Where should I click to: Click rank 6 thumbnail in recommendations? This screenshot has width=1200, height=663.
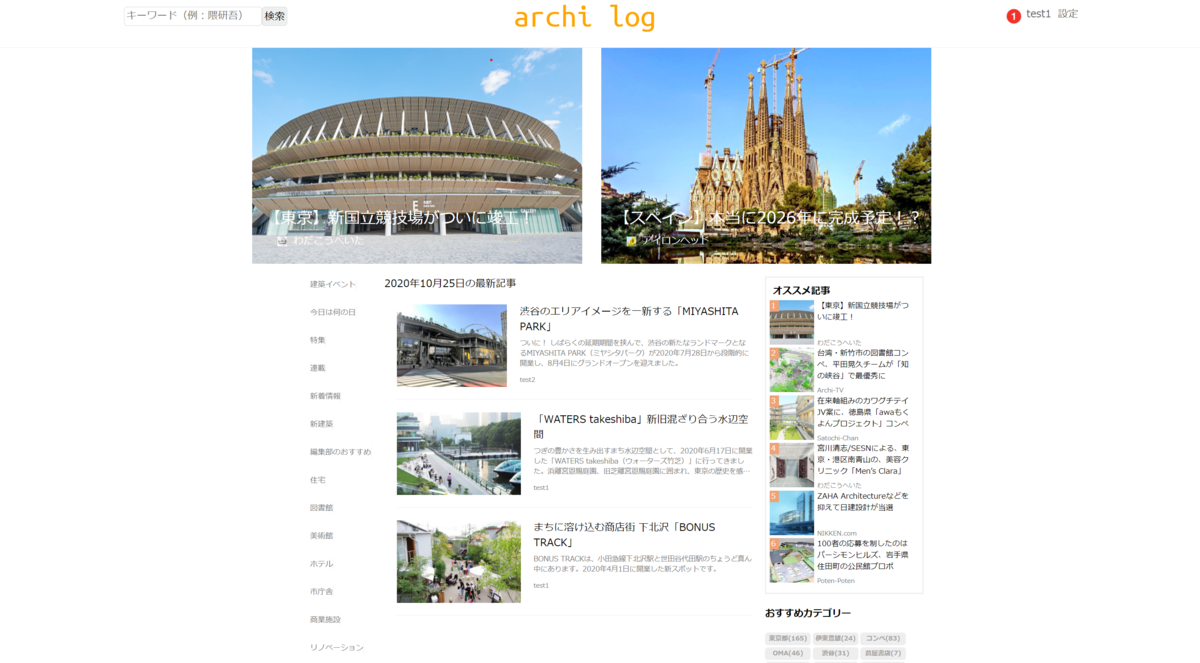[x=791, y=561]
